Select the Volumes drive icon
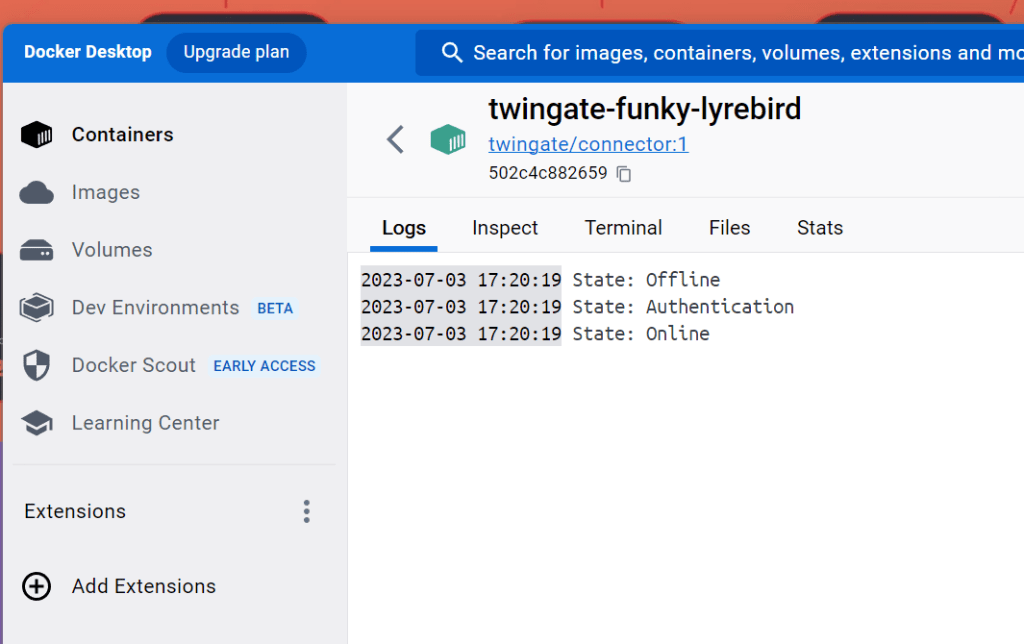Image resolution: width=1024 pixels, height=644 pixels. (x=37, y=250)
